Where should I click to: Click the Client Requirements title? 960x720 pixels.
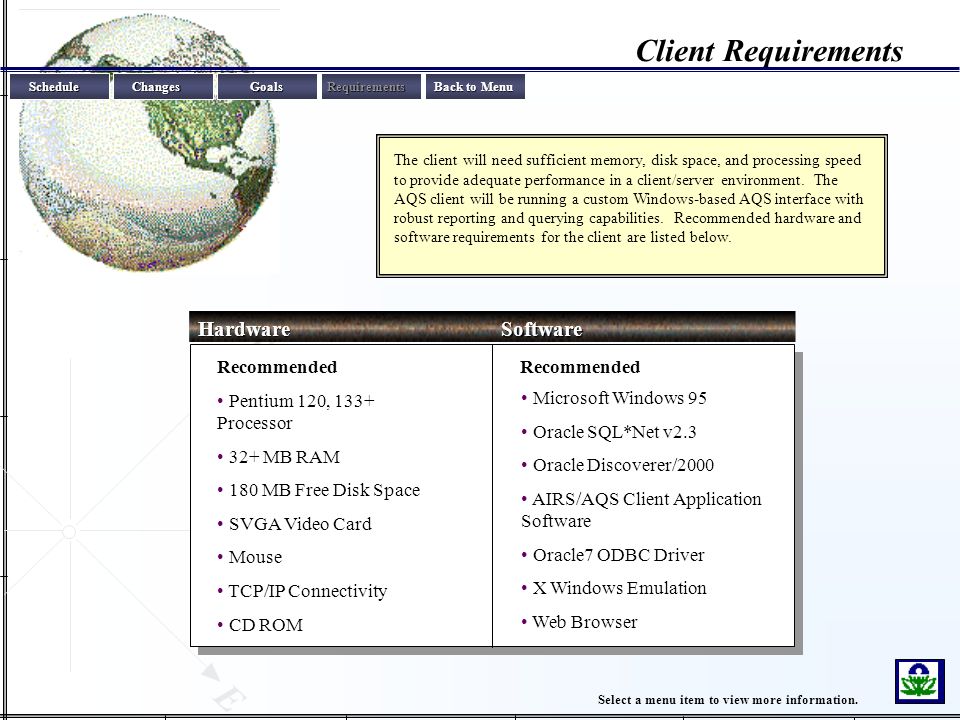(769, 51)
